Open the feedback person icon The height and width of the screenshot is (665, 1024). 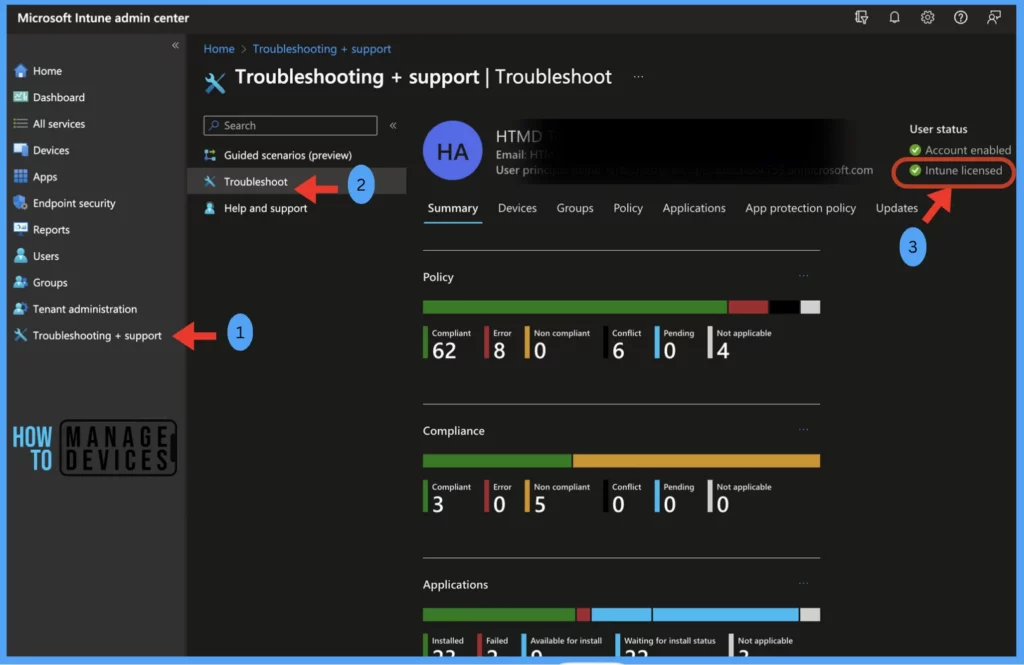(x=993, y=18)
